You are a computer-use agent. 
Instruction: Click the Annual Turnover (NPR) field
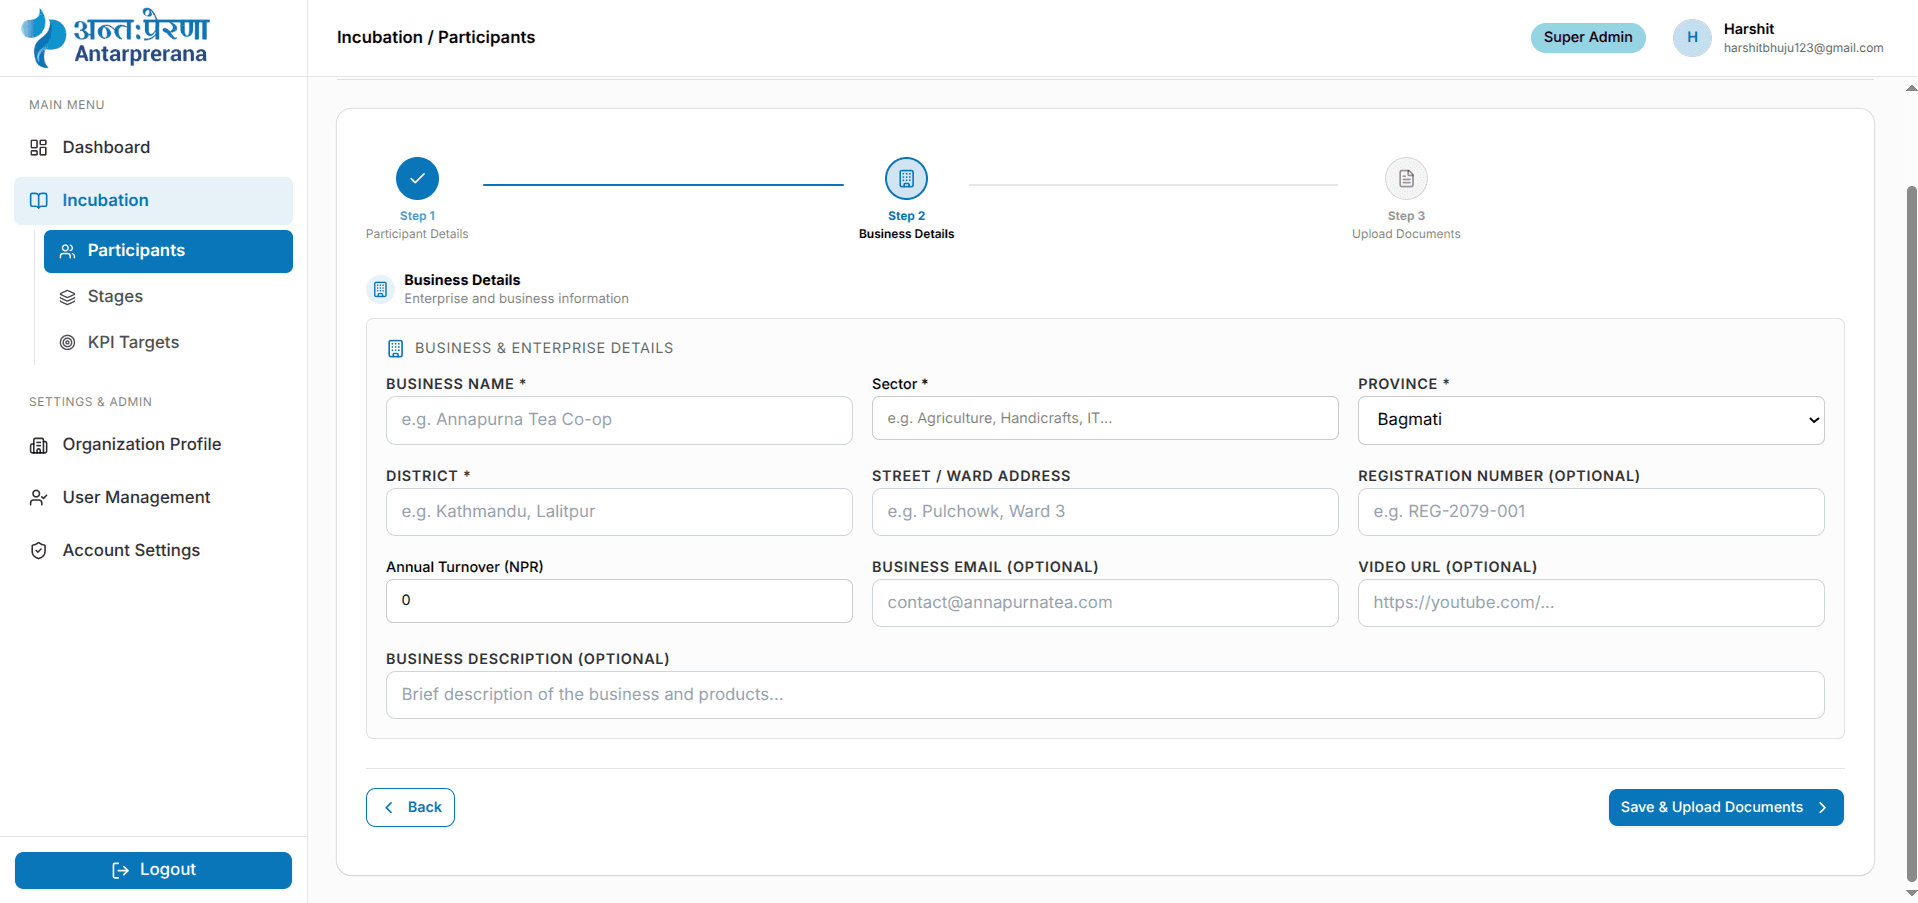pos(619,601)
